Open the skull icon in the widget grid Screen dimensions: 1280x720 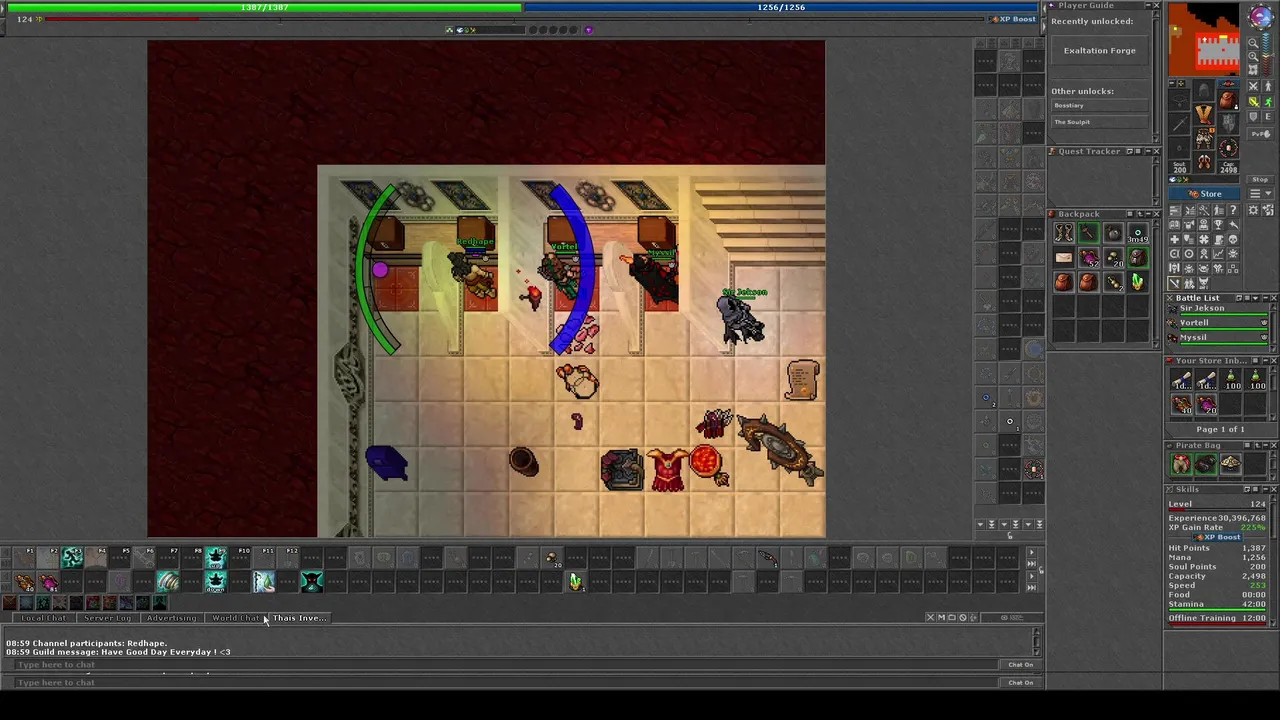coord(1233,239)
